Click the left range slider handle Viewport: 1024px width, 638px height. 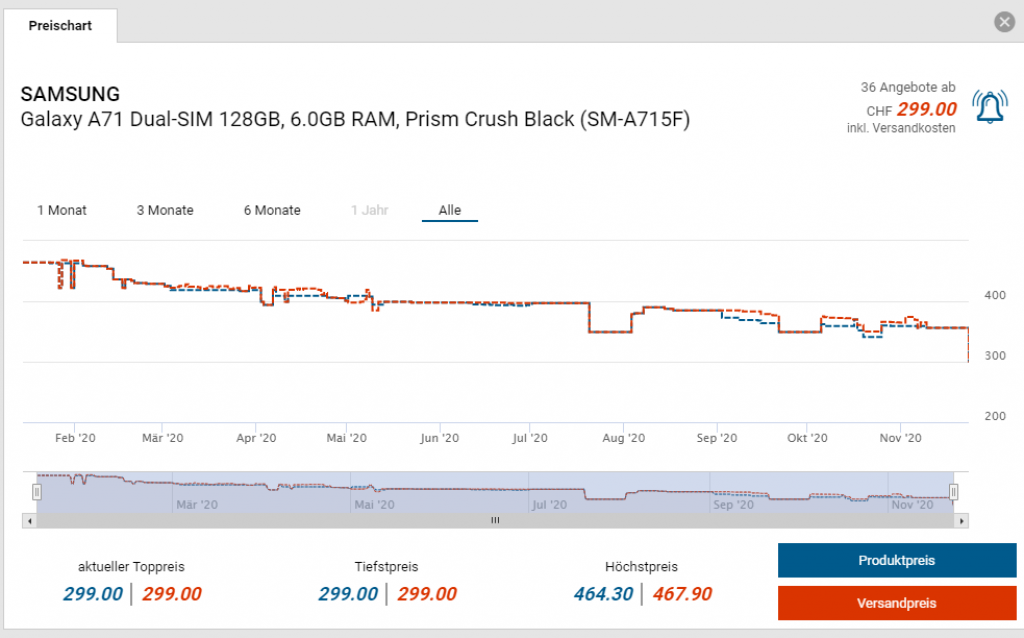pyautogui.click(x=37, y=492)
